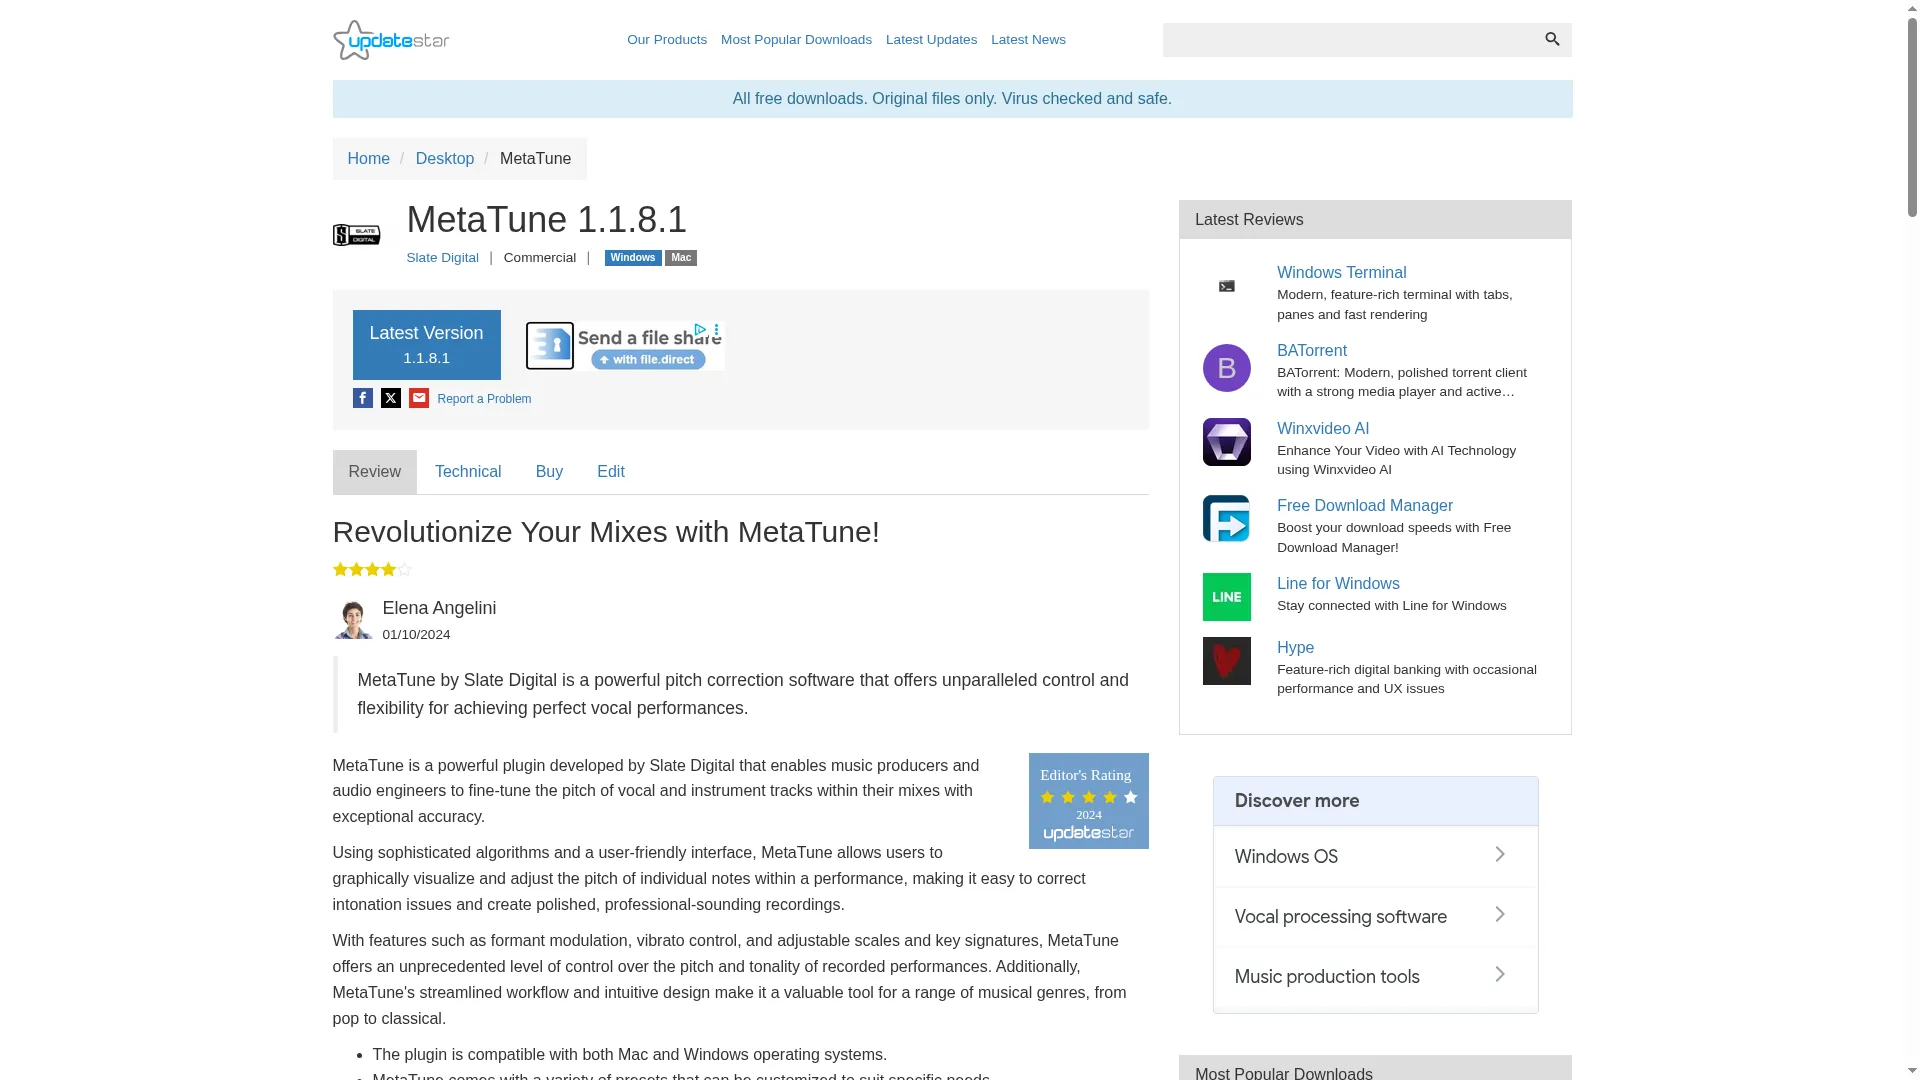
Task: Open the BATorrent purple B icon
Action: [1226, 368]
